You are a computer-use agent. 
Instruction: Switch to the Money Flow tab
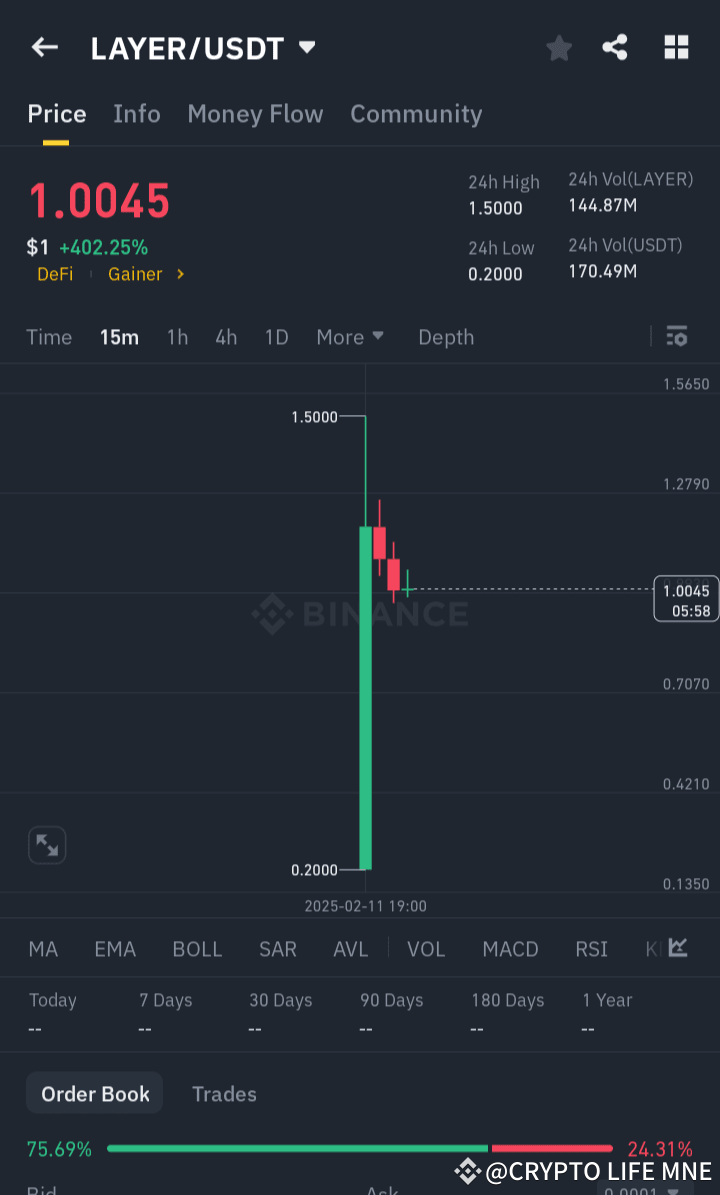255,114
